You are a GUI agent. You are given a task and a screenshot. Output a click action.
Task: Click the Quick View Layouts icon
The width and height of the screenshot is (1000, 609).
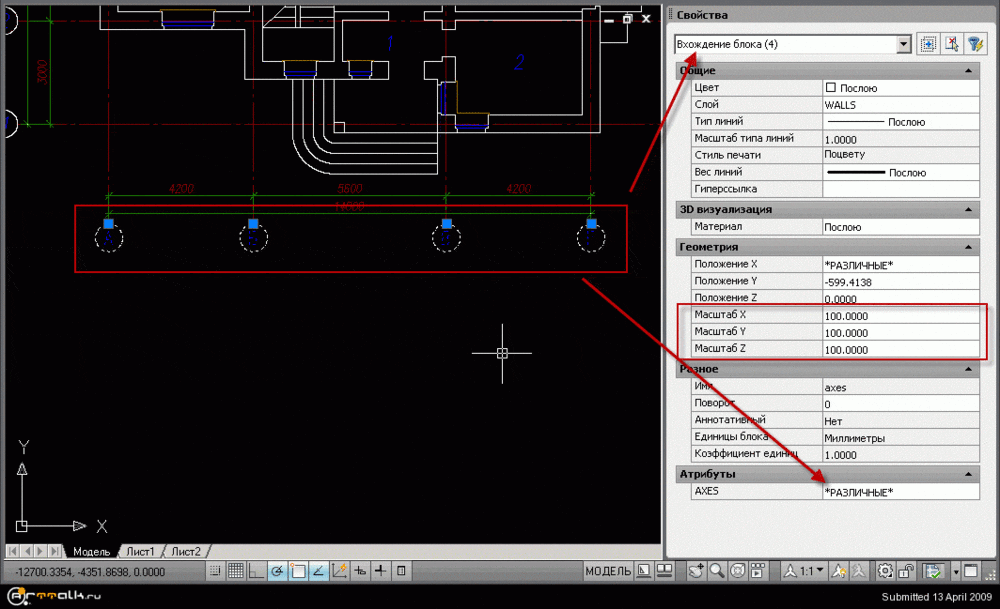click(x=644, y=571)
